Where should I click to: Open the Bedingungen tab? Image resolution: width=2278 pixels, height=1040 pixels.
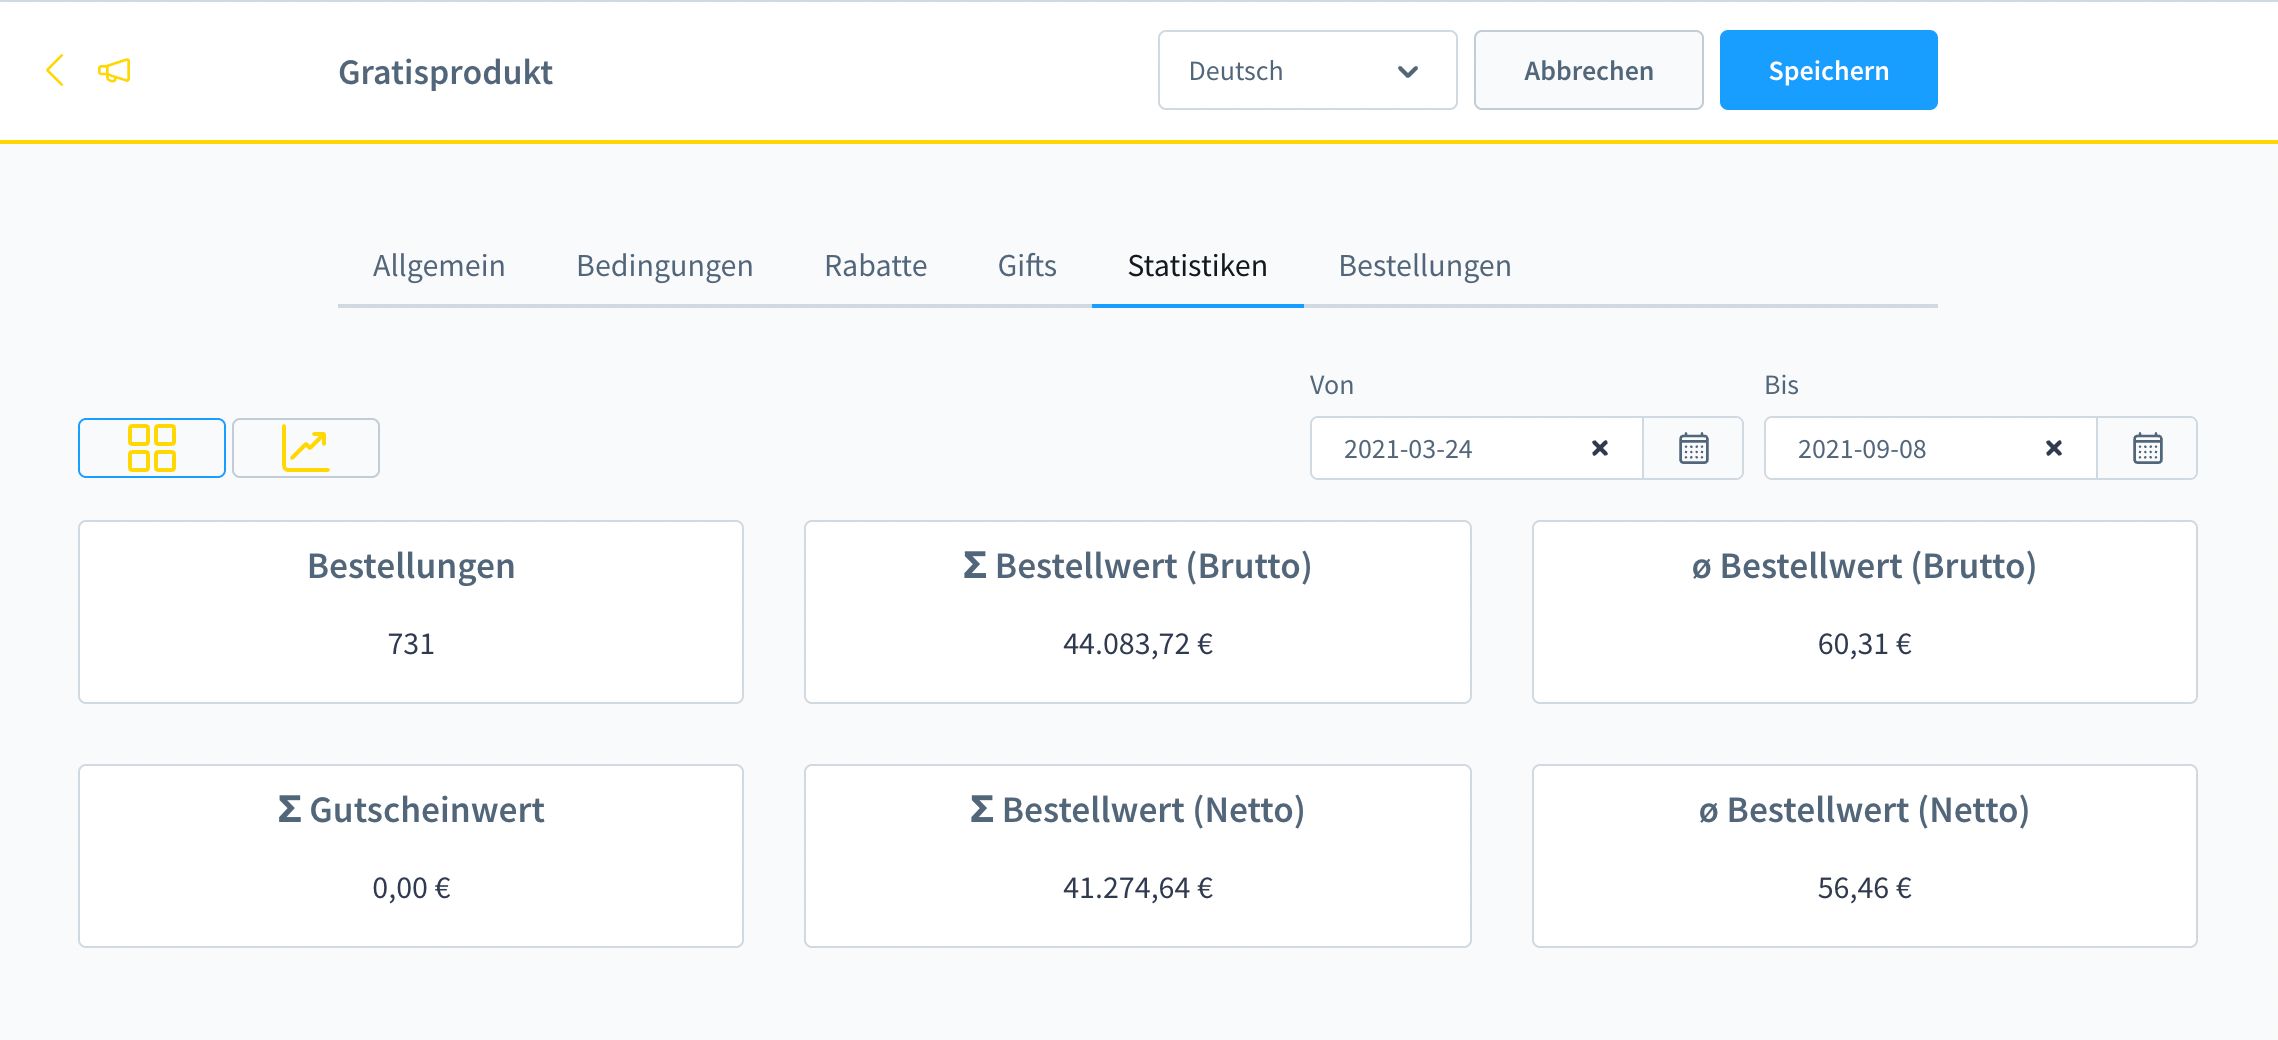pos(665,266)
